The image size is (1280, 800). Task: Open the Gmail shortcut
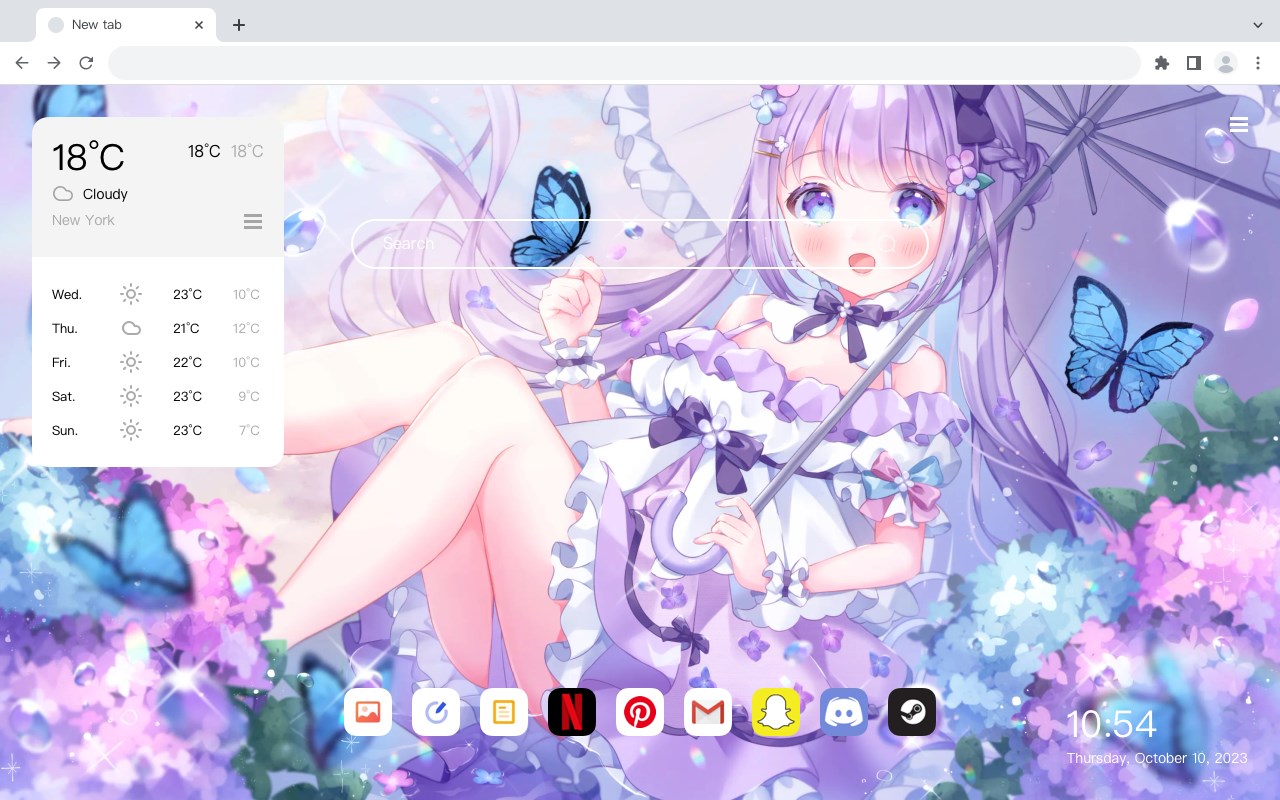click(x=708, y=712)
